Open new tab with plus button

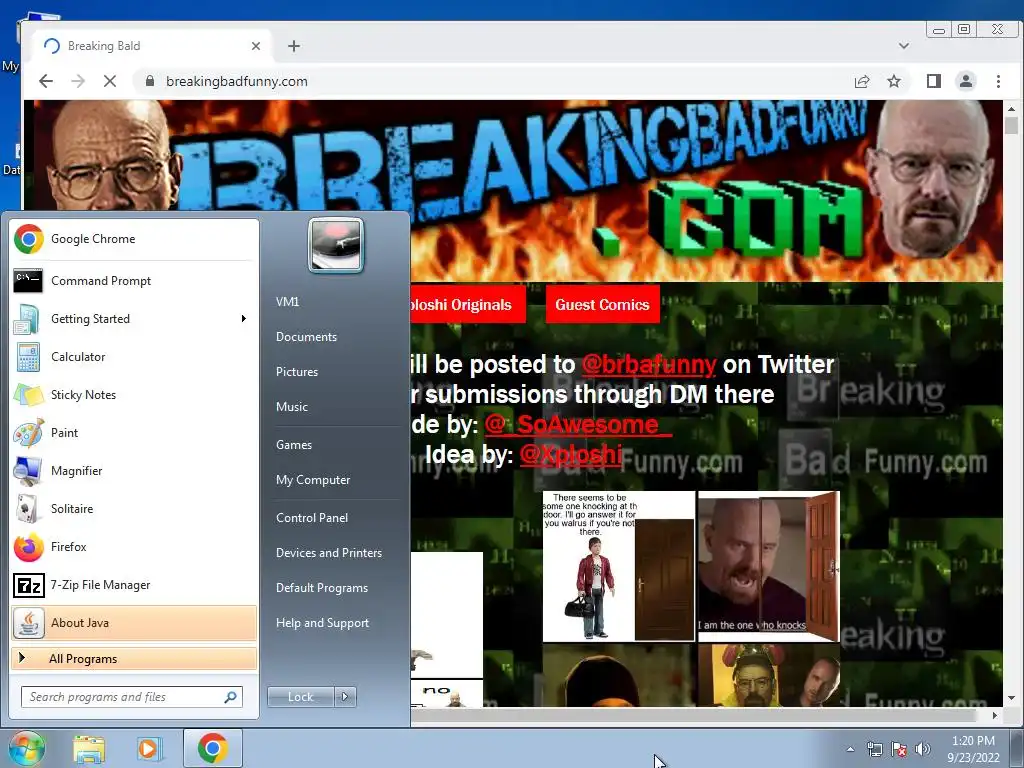pos(294,46)
